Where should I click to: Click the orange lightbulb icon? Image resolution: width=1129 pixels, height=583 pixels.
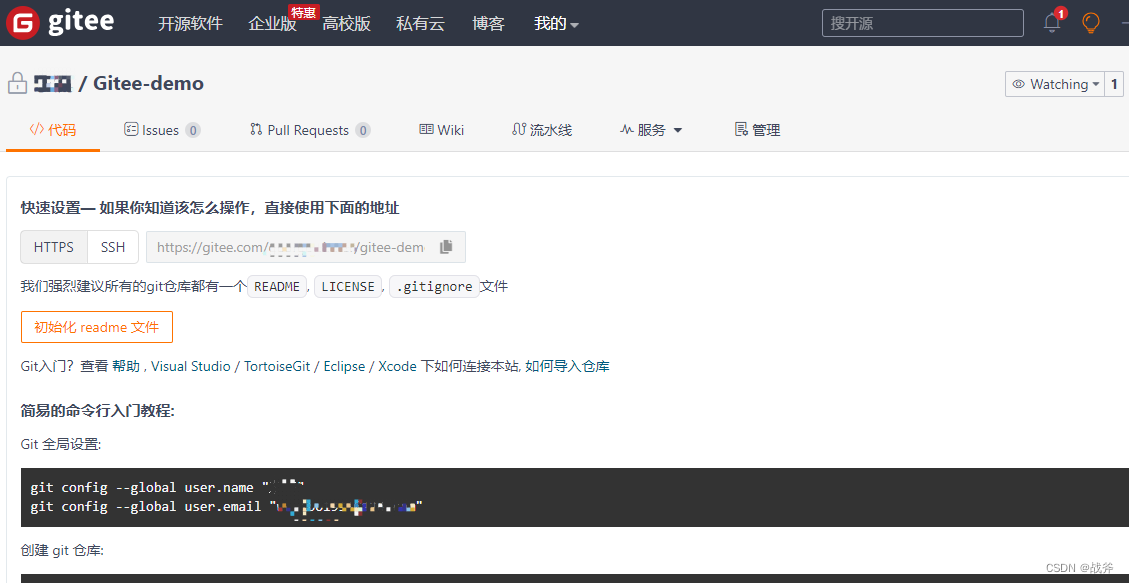coord(1091,23)
